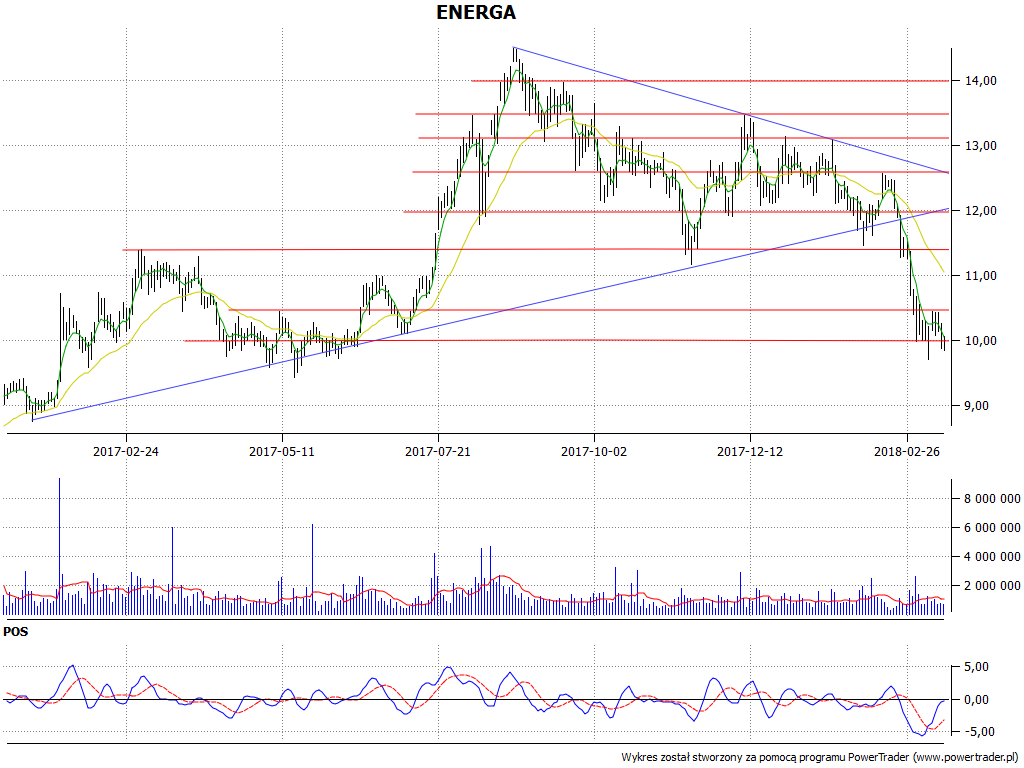
Task: Click the tallest volume spike above 8 000 000
Action: click(x=59, y=546)
